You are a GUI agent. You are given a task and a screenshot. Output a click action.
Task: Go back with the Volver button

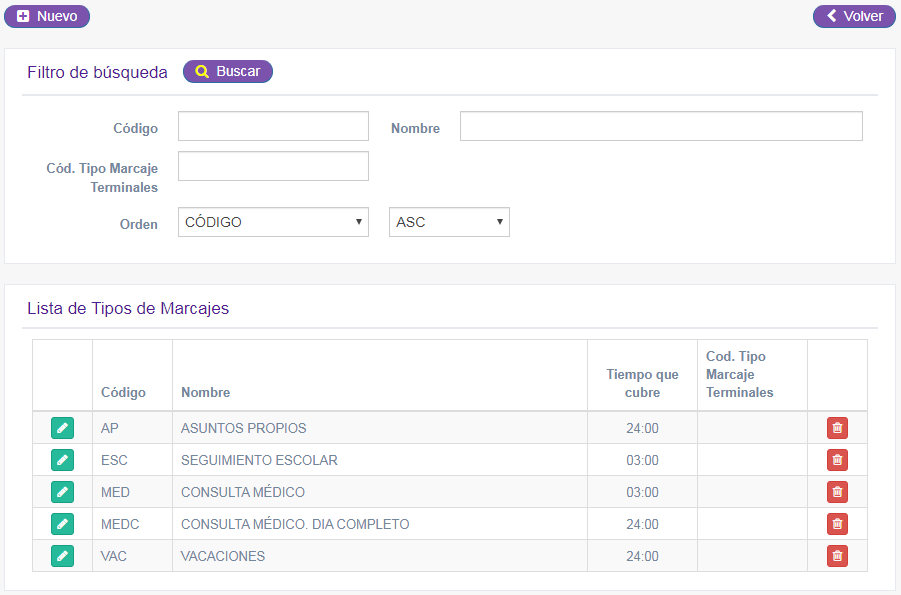pyautogui.click(x=854, y=16)
